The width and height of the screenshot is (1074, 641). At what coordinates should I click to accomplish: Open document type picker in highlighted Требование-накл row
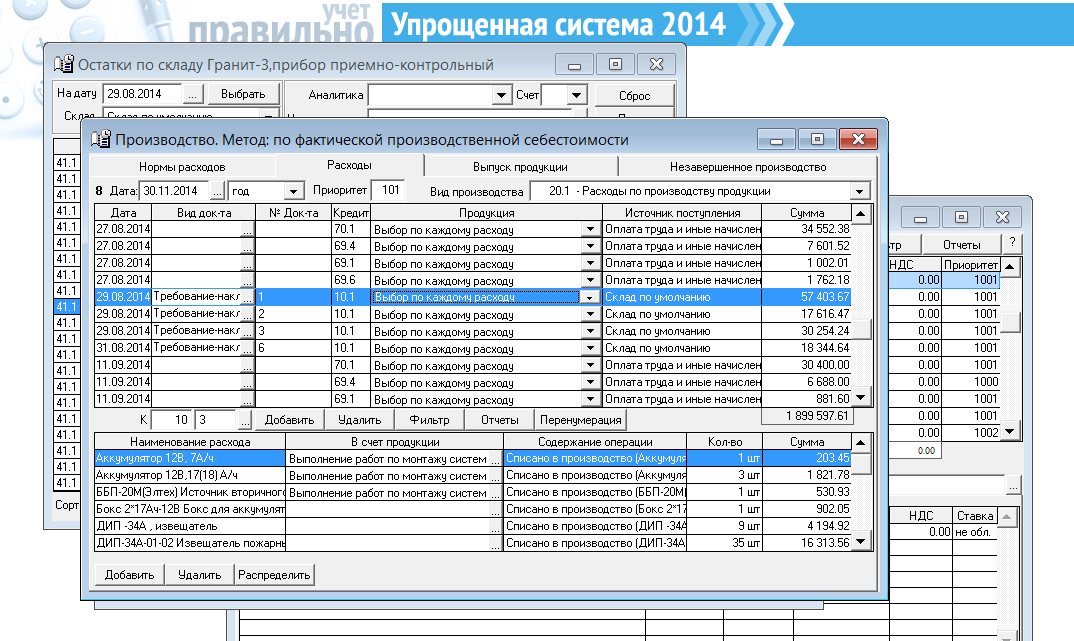247,297
